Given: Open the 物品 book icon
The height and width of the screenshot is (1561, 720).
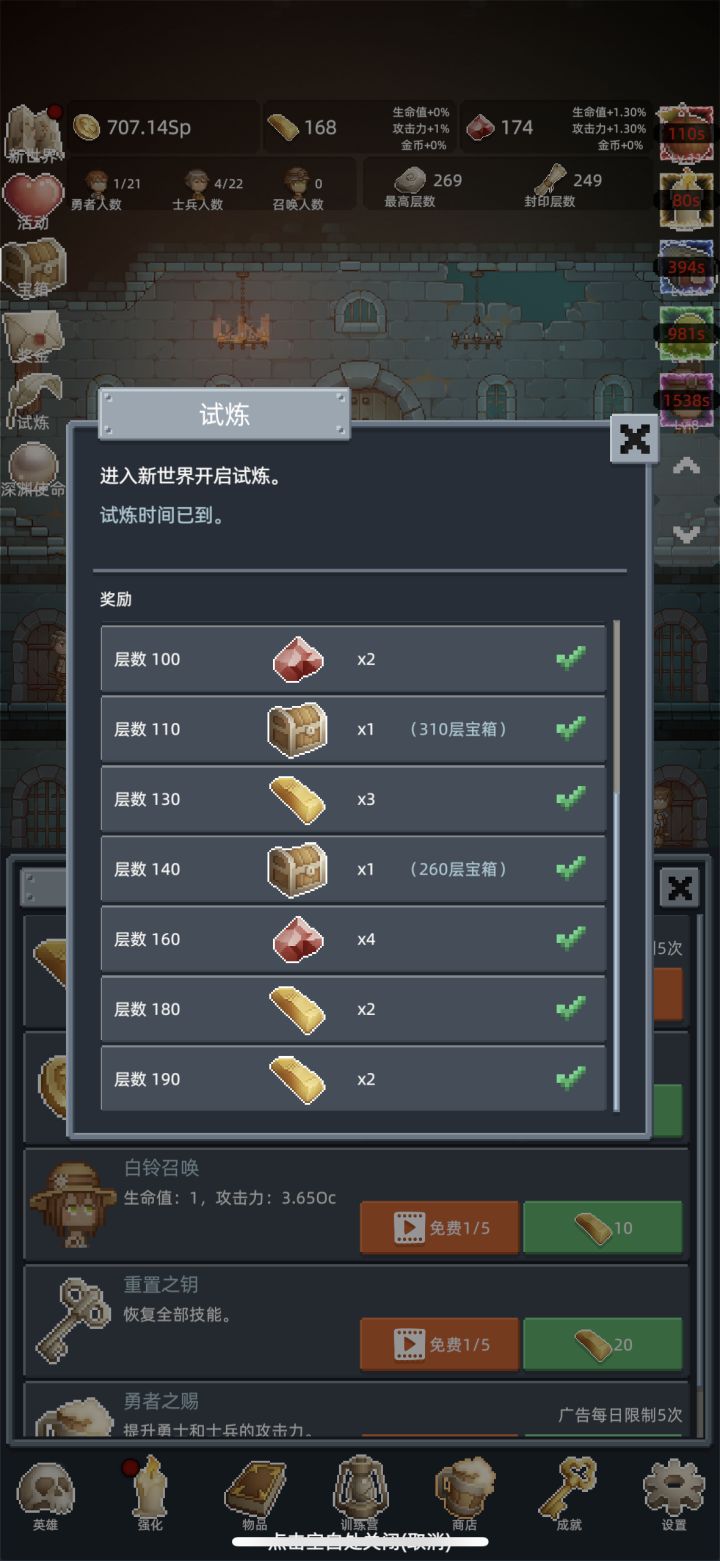Looking at the screenshot, I should [255, 1495].
